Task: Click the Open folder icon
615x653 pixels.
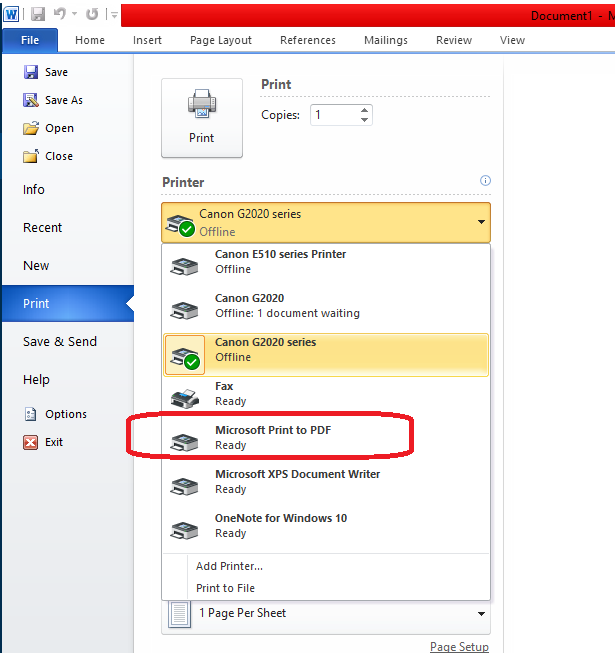Action: click(x=31, y=128)
